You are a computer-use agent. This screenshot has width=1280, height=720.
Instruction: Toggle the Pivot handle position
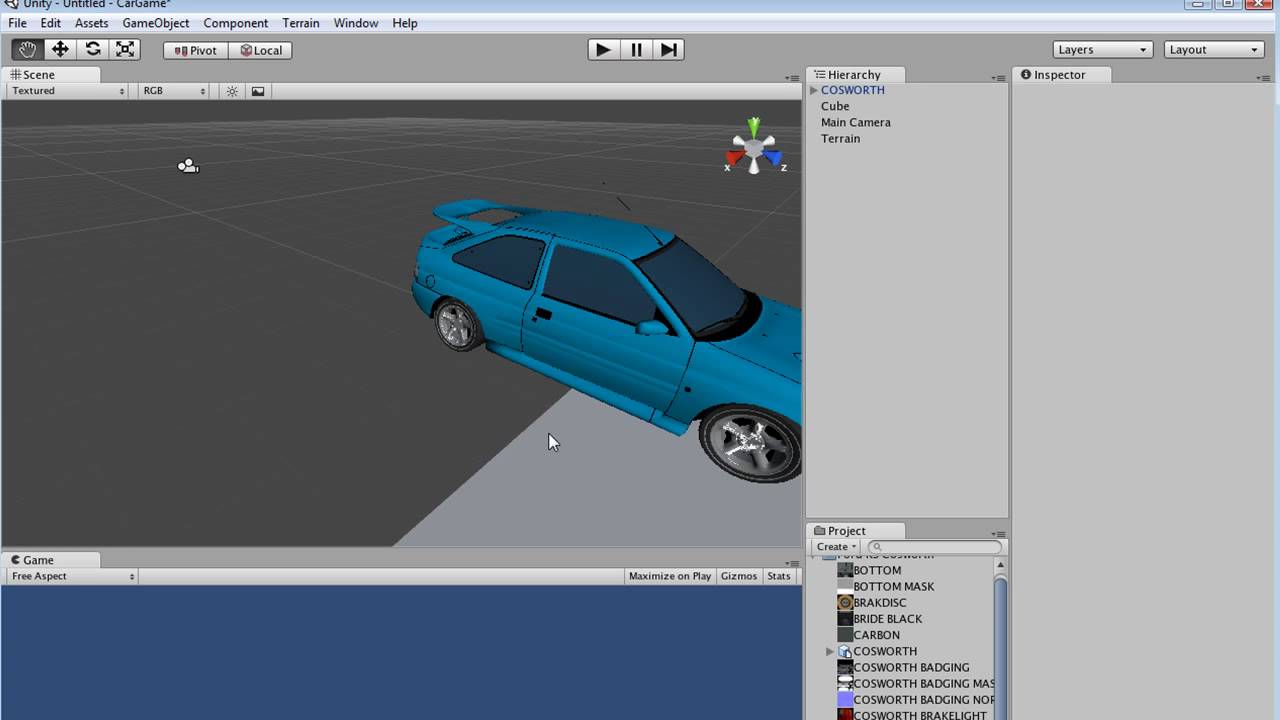click(x=196, y=50)
